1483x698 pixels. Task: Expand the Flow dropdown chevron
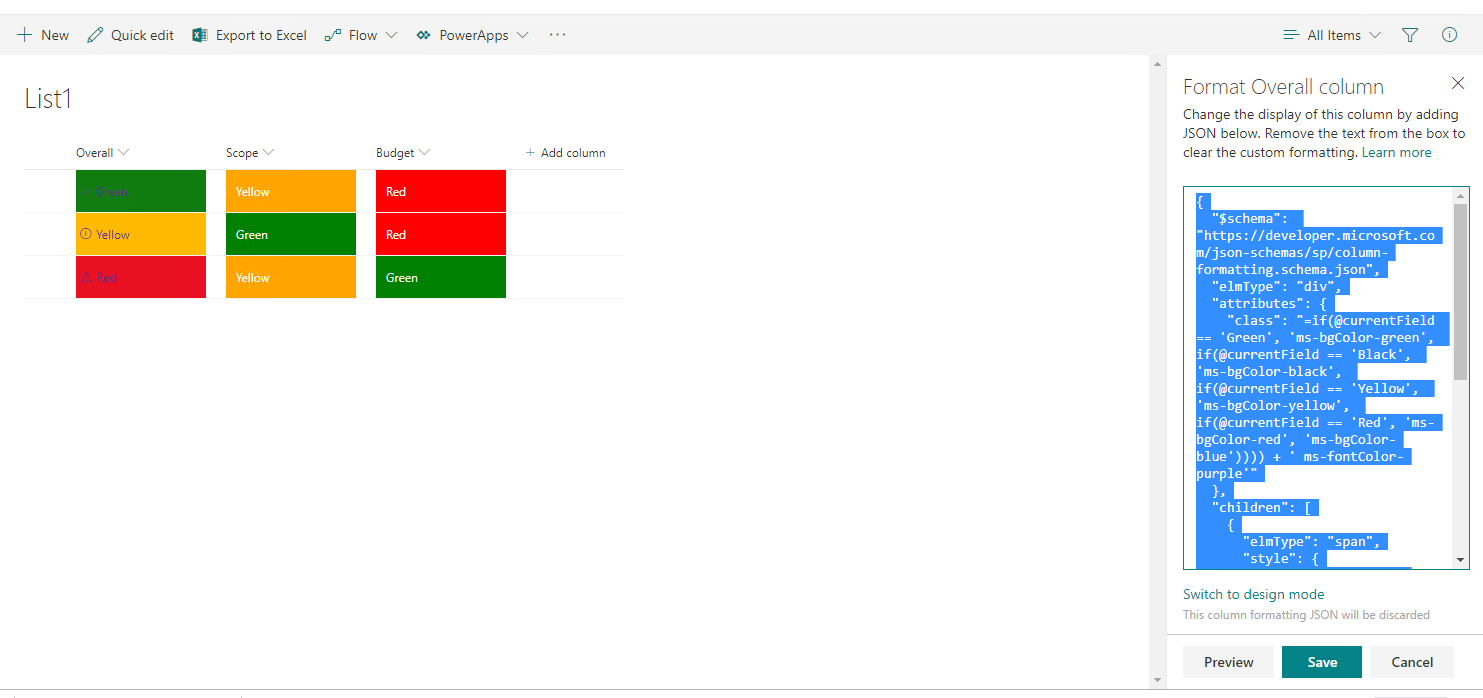391,35
